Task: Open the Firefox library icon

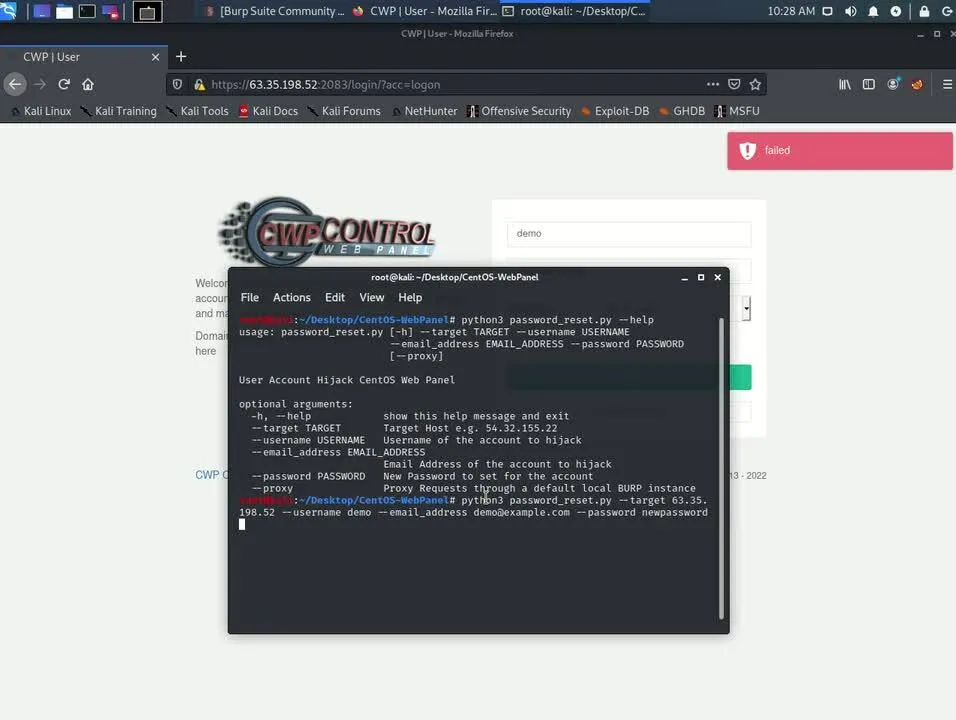Action: click(845, 84)
